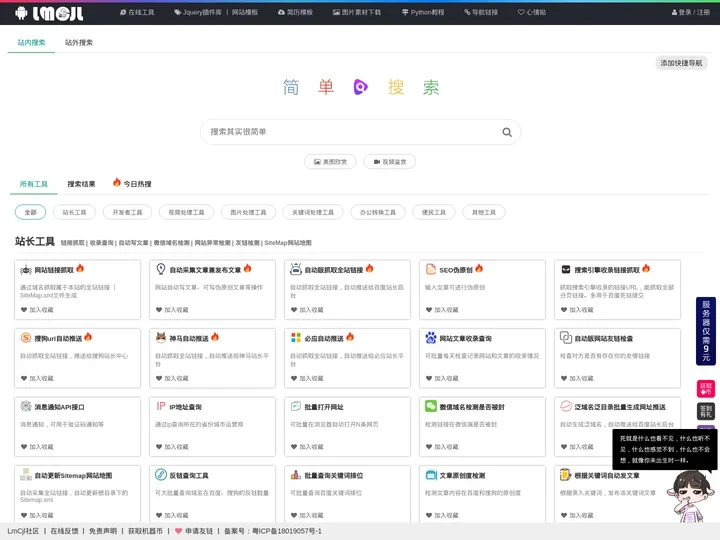
Task: Click 批量打开网址 icon
Action: coord(296,406)
